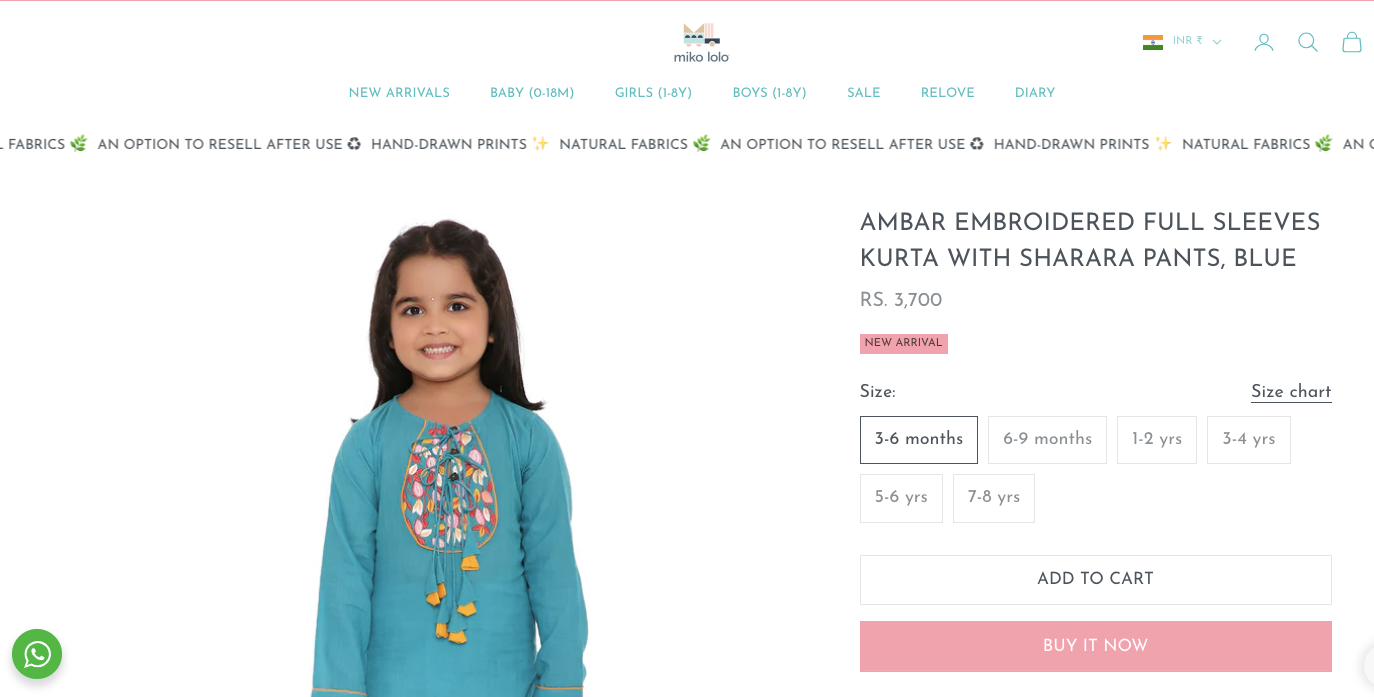This screenshot has height=697, width=1374.
Task: Open the Baby (0-18M) menu
Action: (x=532, y=93)
